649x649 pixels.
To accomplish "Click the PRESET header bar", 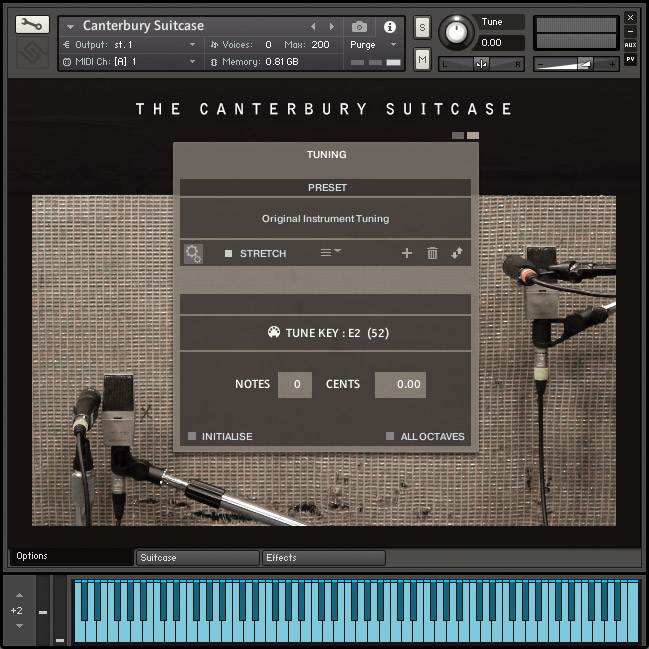I will (325, 187).
